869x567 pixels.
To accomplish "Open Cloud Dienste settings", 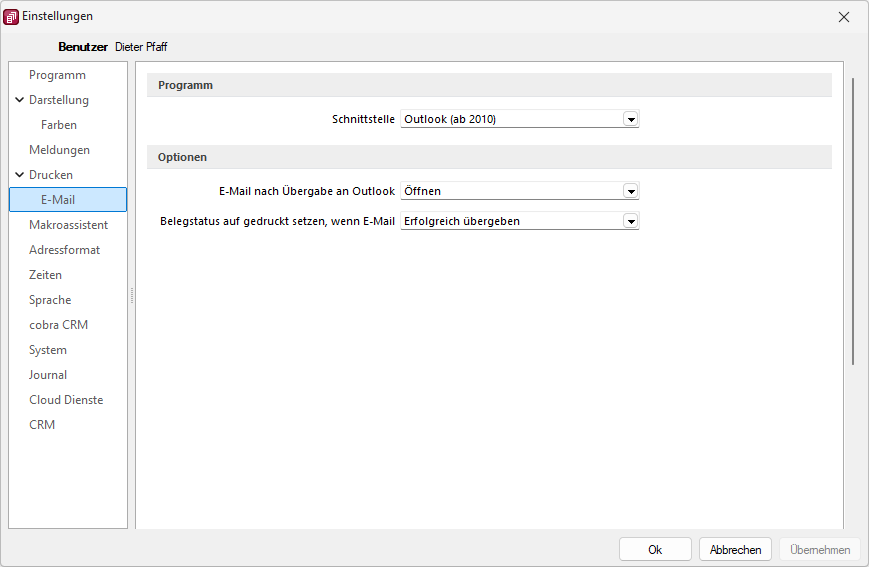I will [x=66, y=400].
